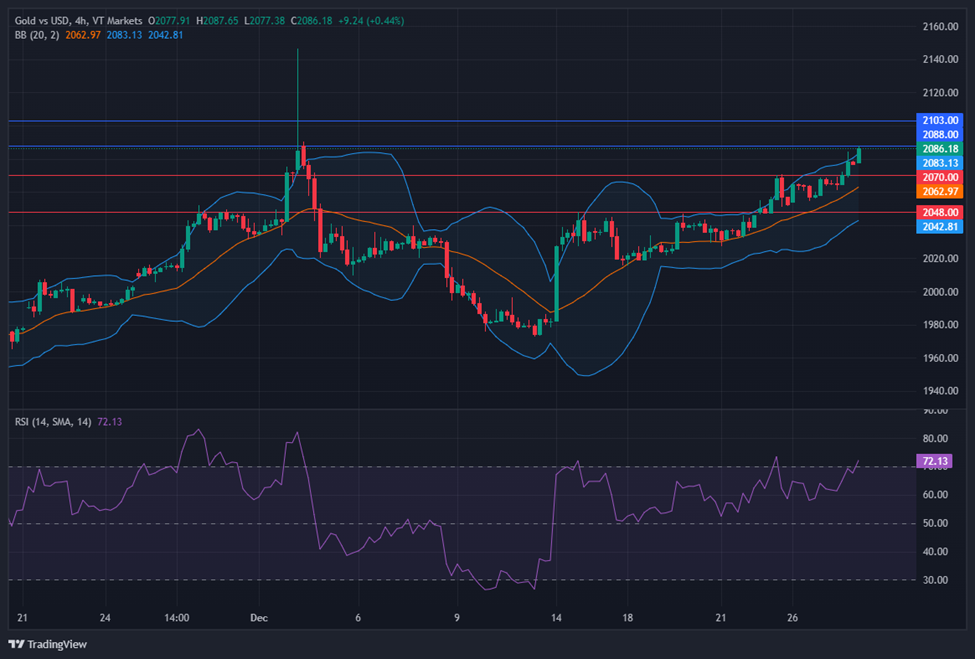
Task: Select the orange 2062.97 BB basis tag
Action: 940,191
